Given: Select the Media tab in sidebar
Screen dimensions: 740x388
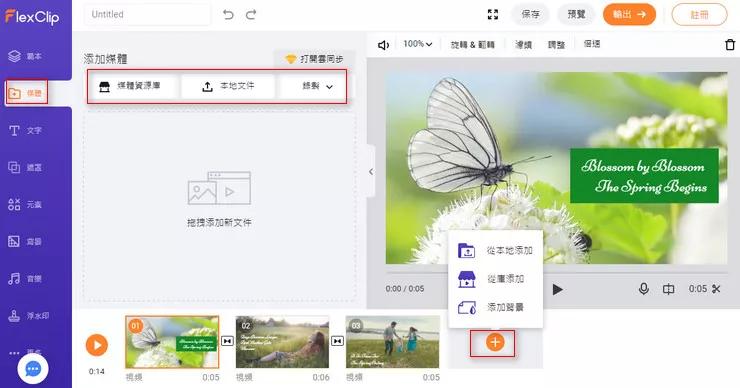Looking at the screenshot, I should tap(26, 93).
